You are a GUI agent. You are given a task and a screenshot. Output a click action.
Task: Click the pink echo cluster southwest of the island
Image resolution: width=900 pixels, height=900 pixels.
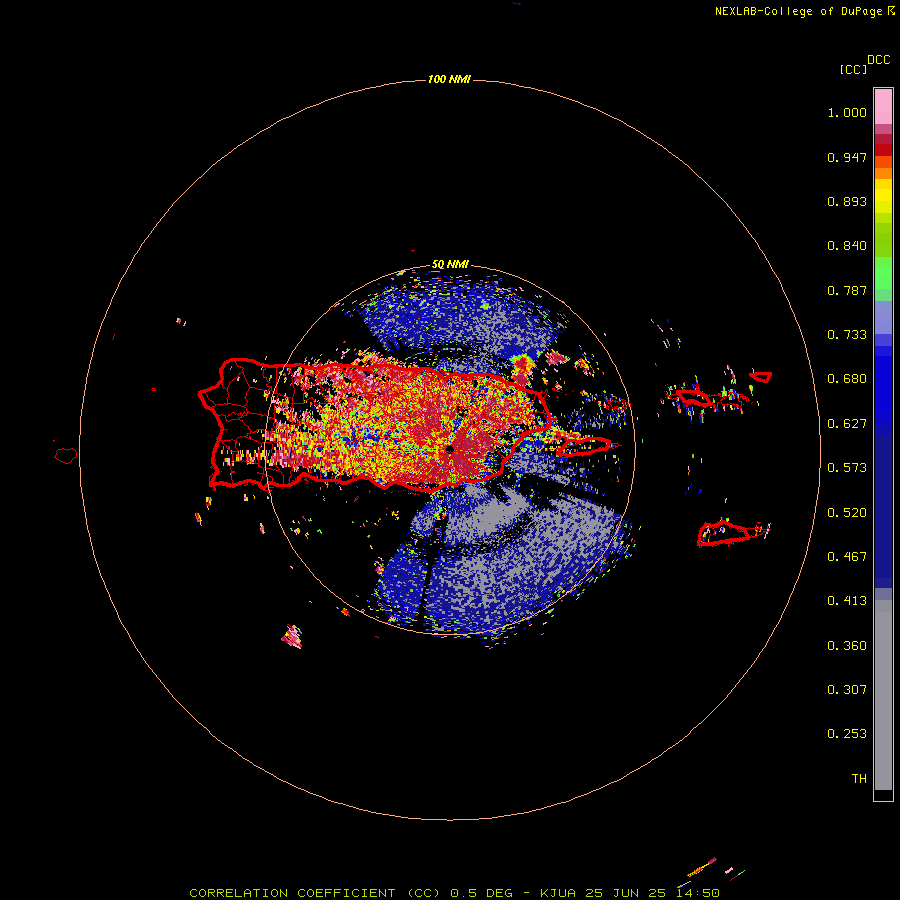coord(292,637)
